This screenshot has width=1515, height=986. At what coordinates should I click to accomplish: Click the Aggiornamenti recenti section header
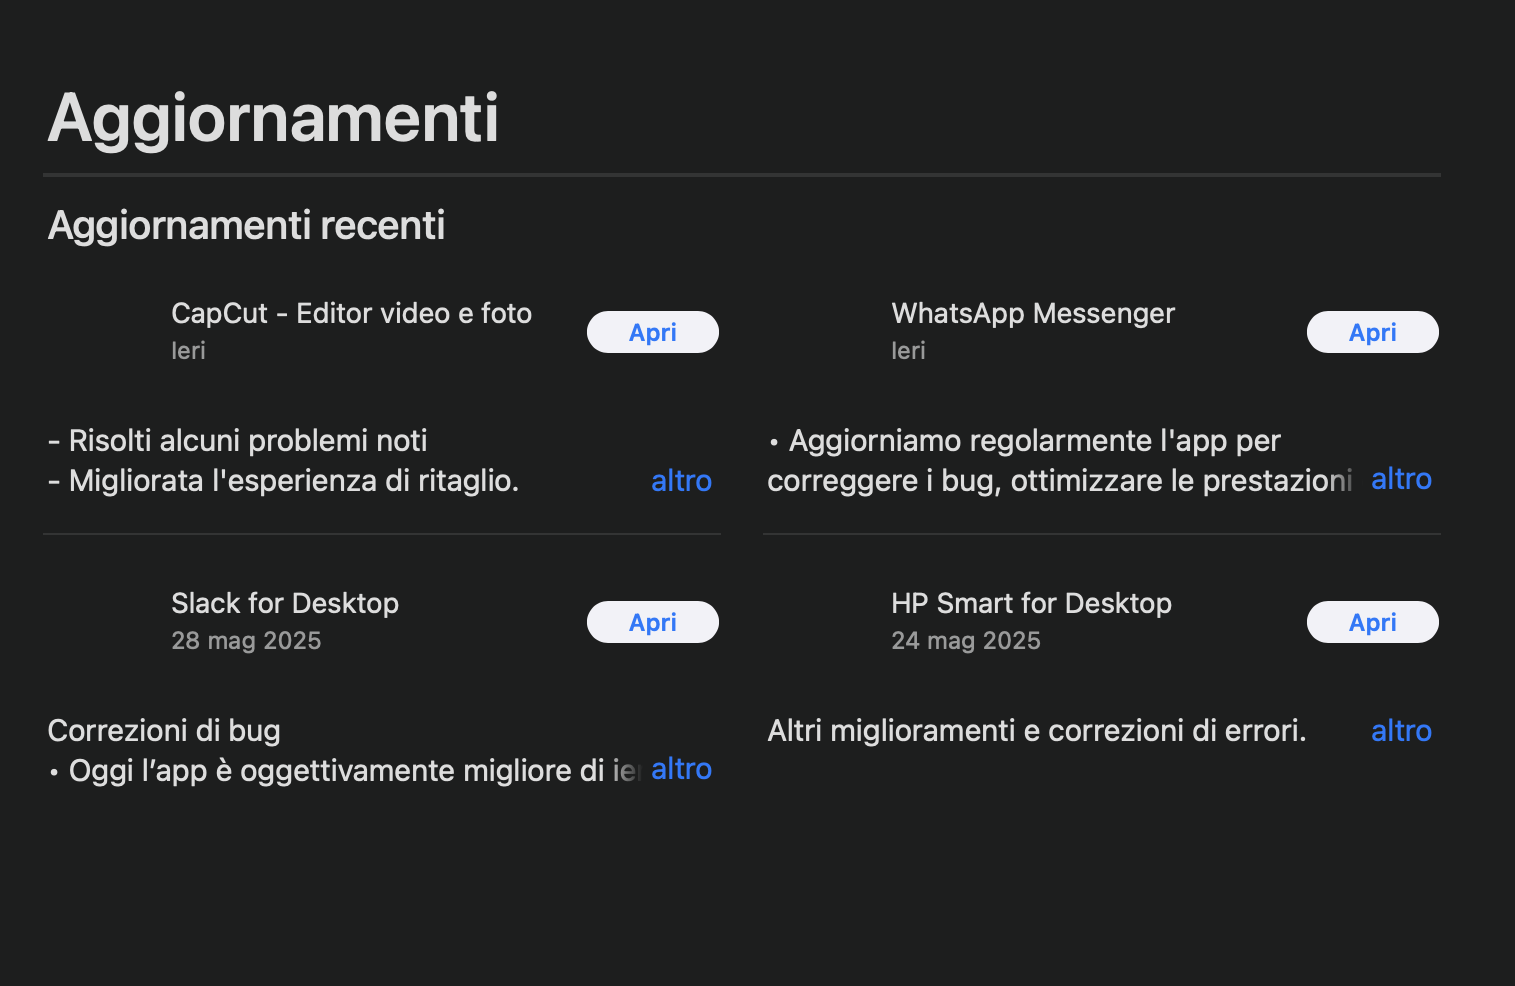pyautogui.click(x=246, y=225)
